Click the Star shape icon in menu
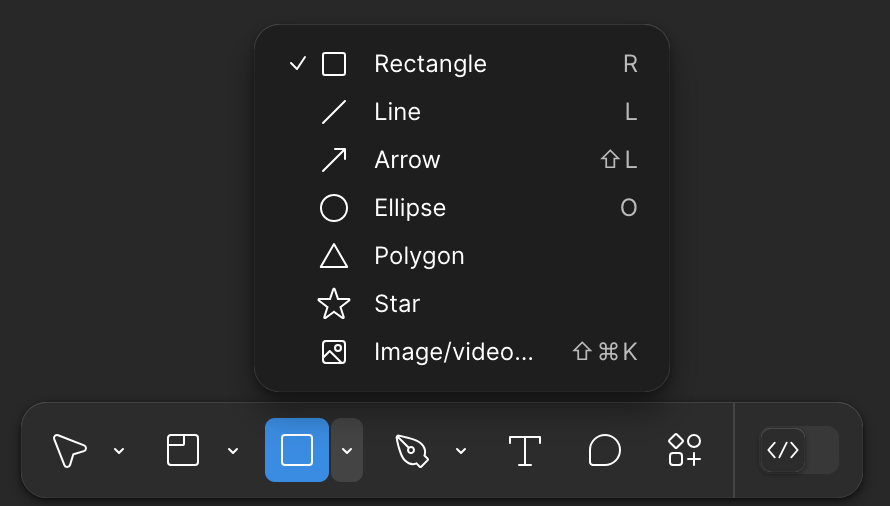This screenshot has height=506, width=890. [x=333, y=304]
